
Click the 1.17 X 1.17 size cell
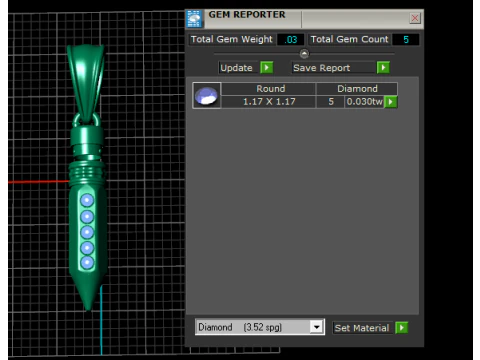[x=269, y=102]
